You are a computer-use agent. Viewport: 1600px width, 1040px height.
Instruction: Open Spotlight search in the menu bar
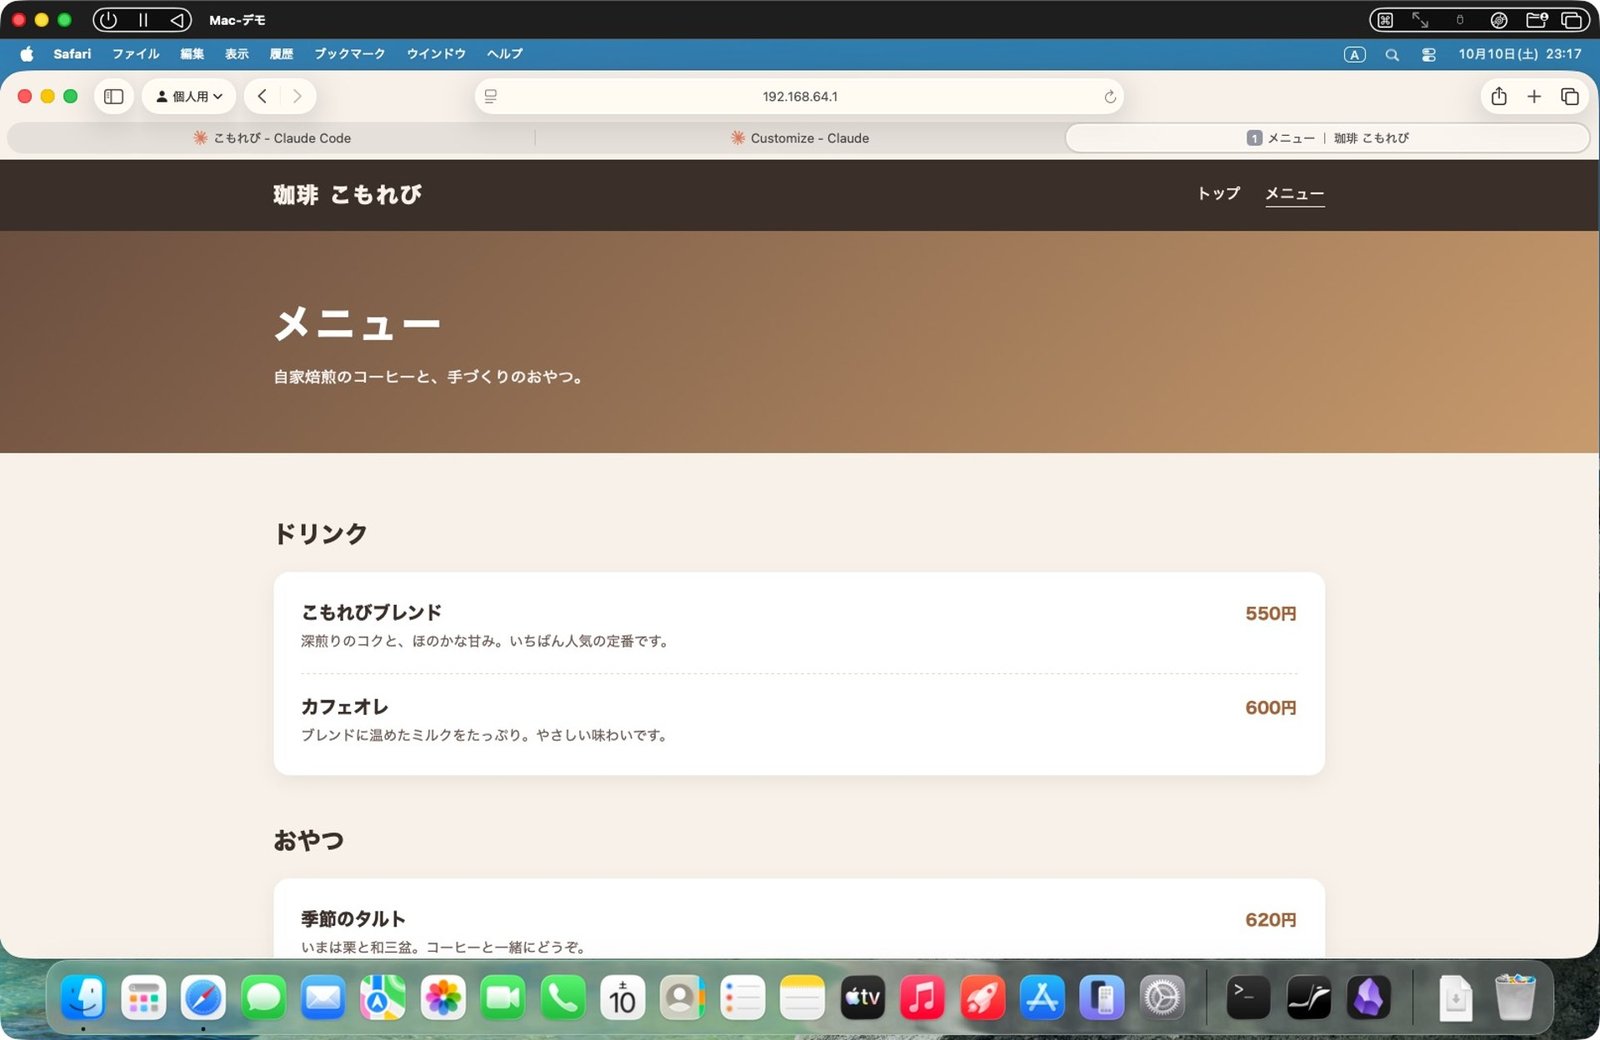1392,55
